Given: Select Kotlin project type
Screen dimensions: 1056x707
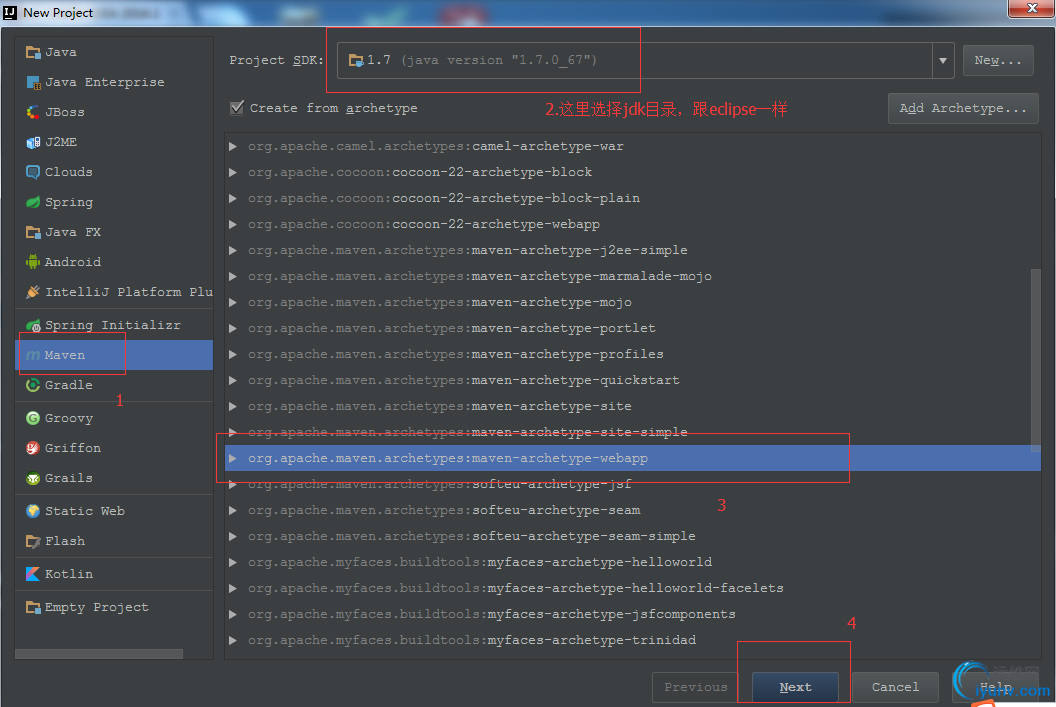Looking at the screenshot, I should point(114,574).
